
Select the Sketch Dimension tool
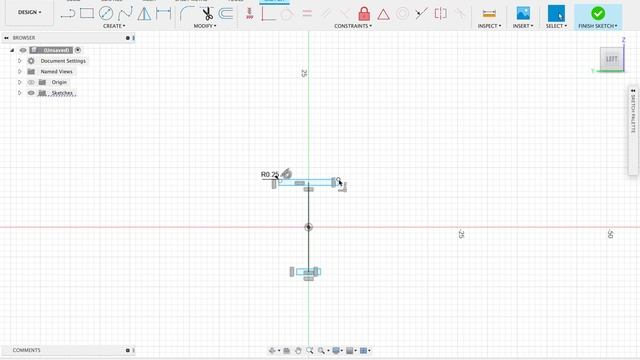[163, 13]
